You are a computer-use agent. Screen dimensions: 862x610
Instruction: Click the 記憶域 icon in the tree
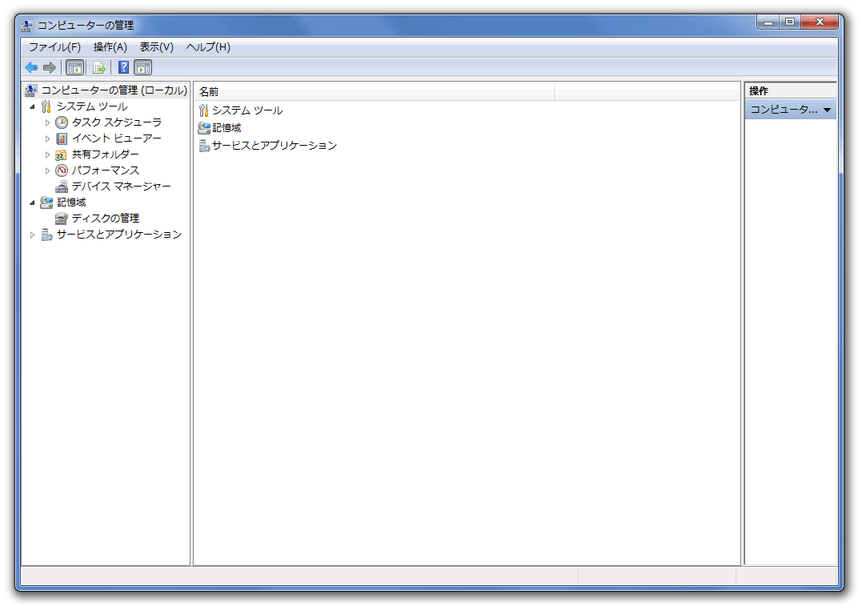[46, 202]
